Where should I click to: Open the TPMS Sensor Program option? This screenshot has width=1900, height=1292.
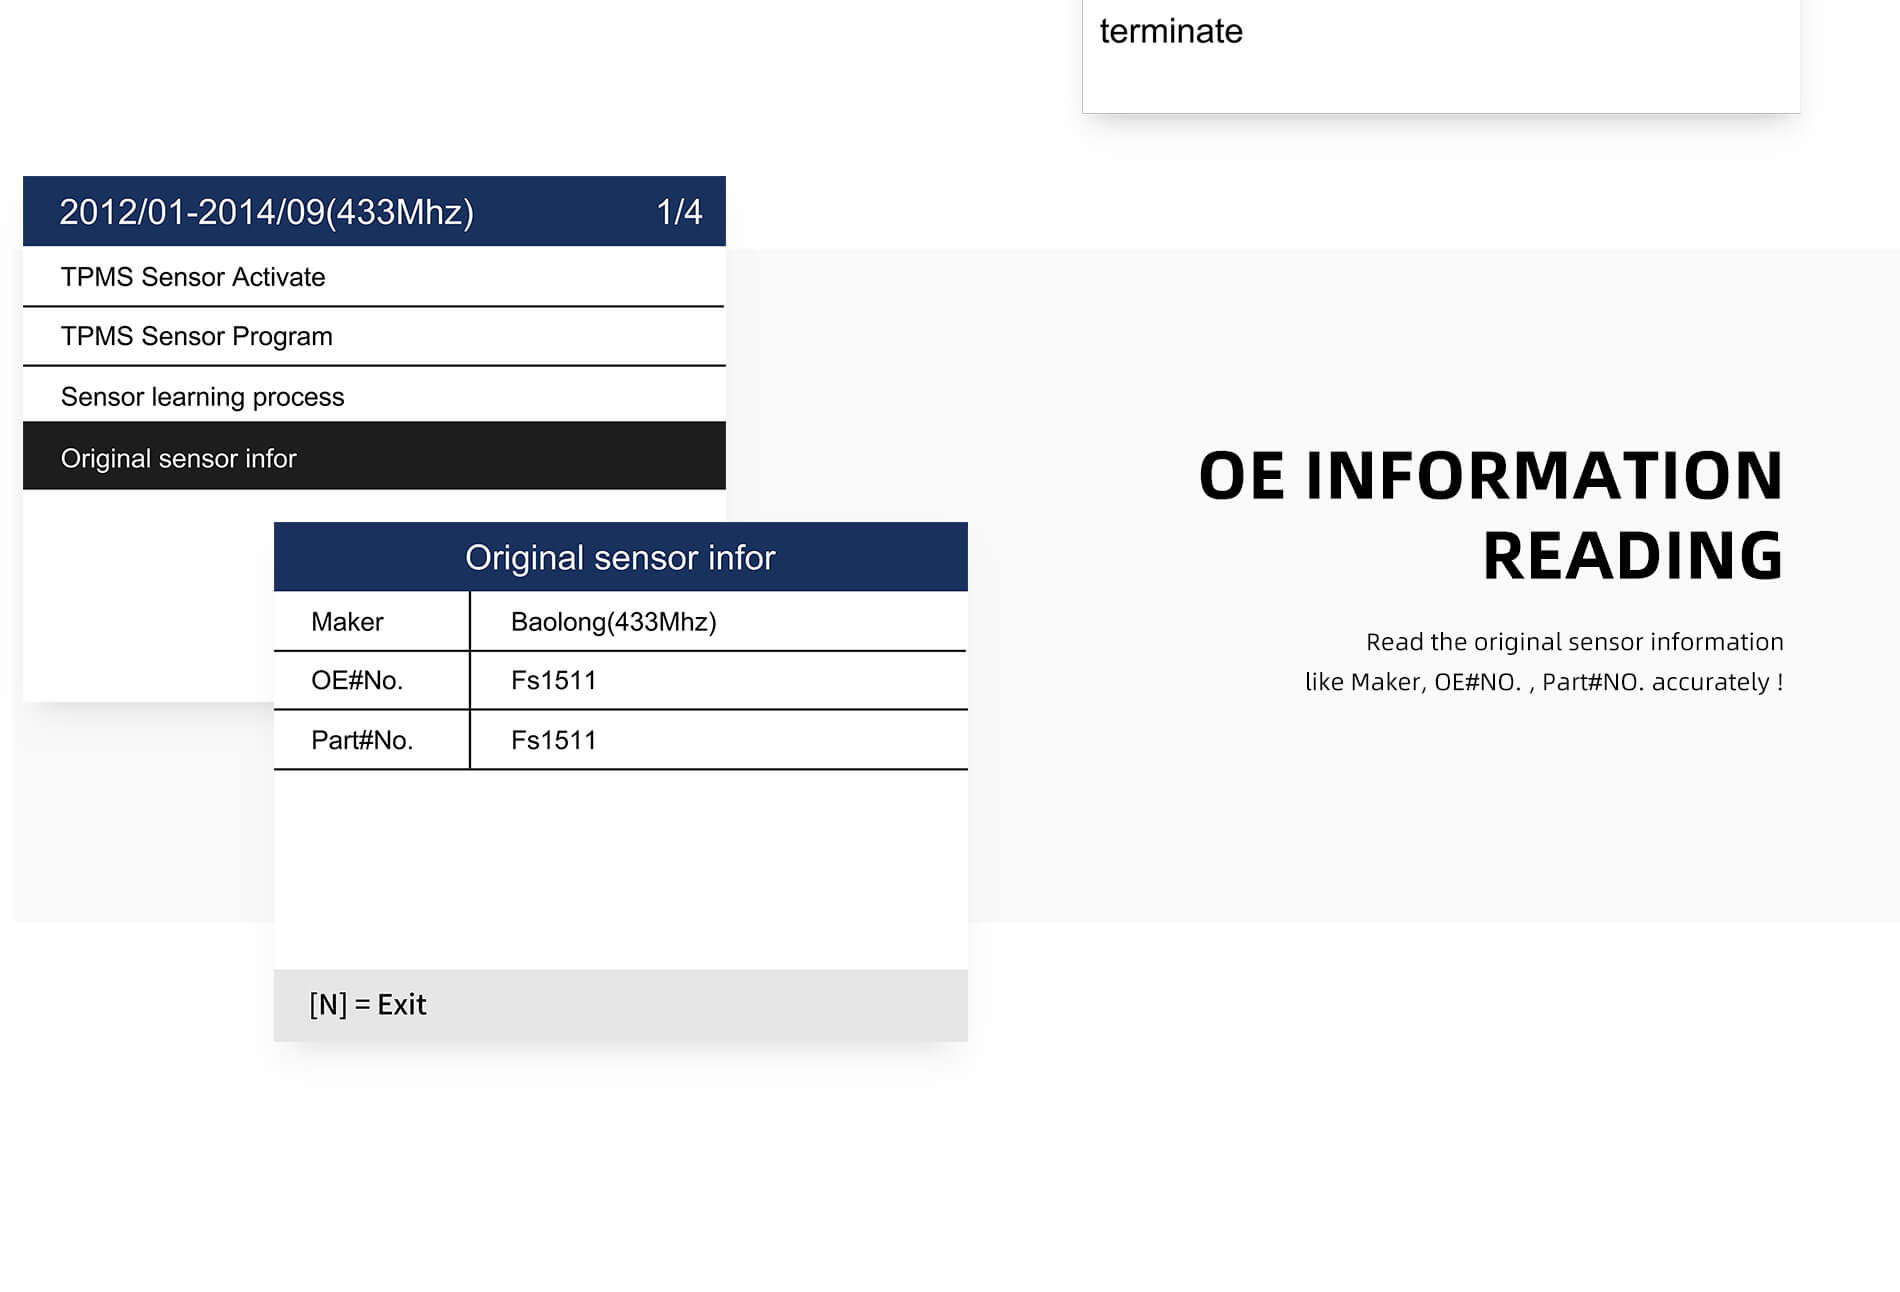tap(197, 337)
